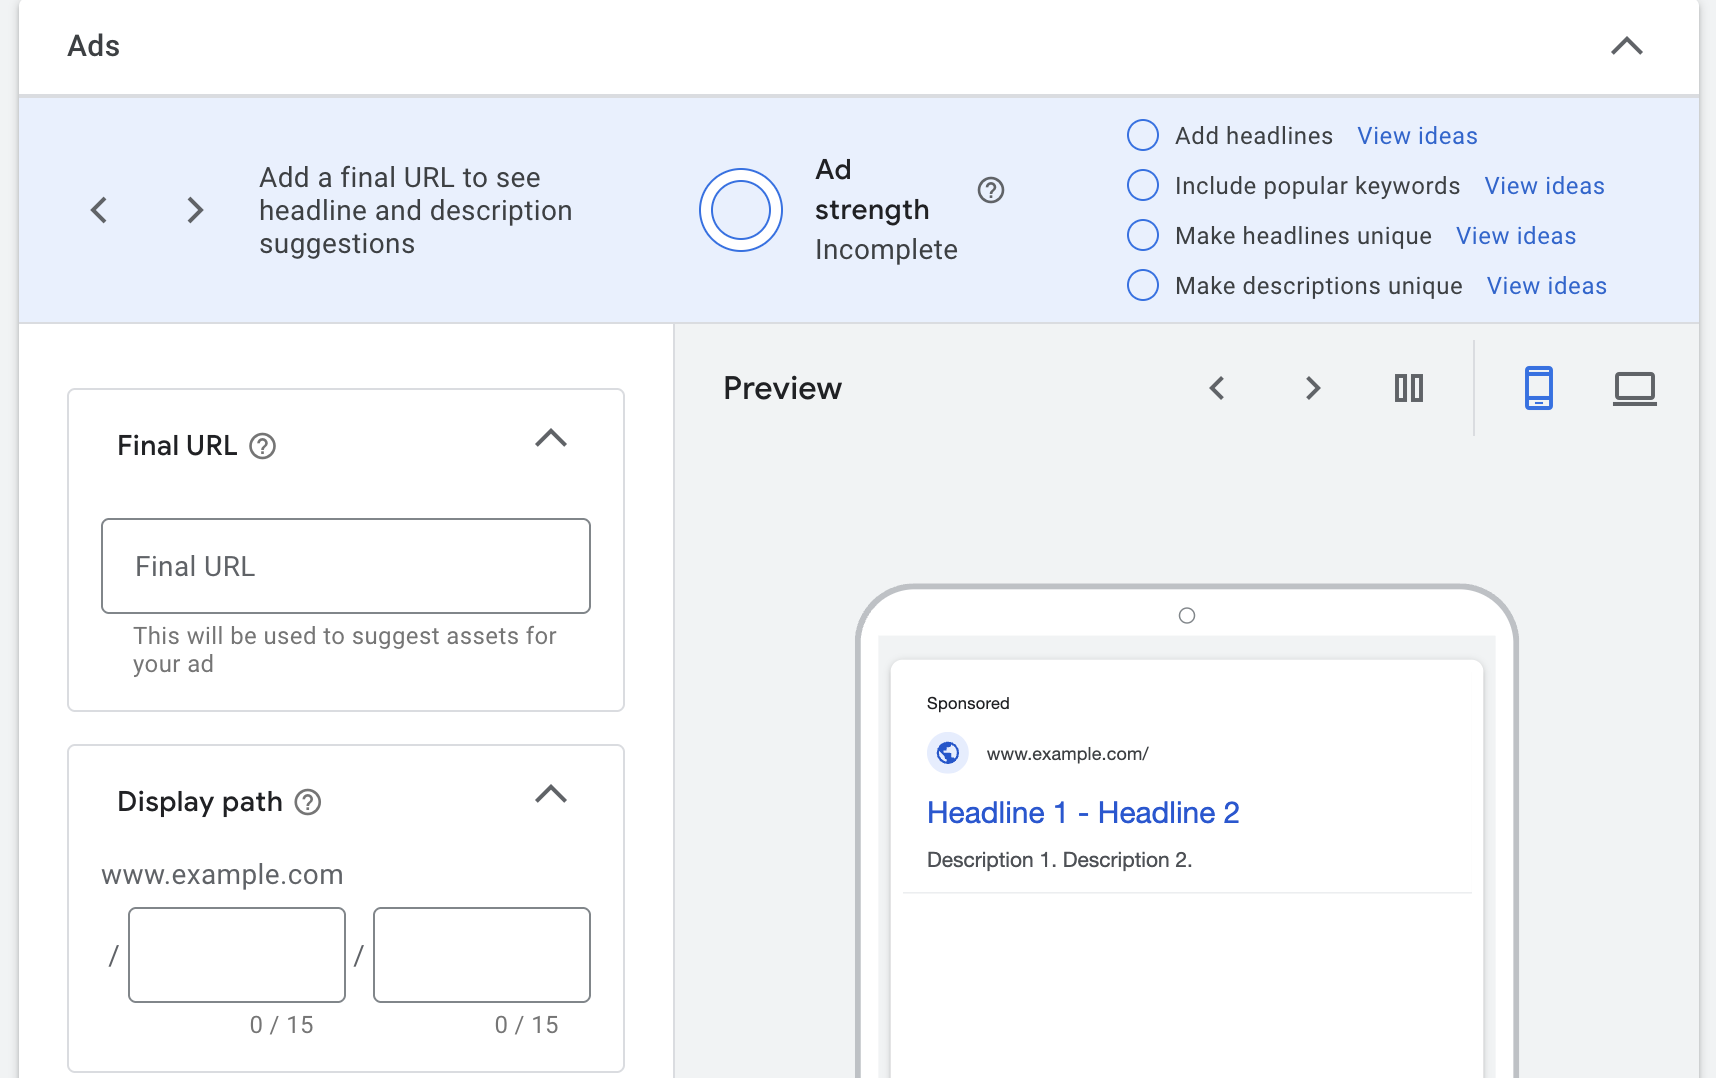The height and width of the screenshot is (1078, 1716).
Task: Open Display path help icon
Action: click(x=308, y=802)
